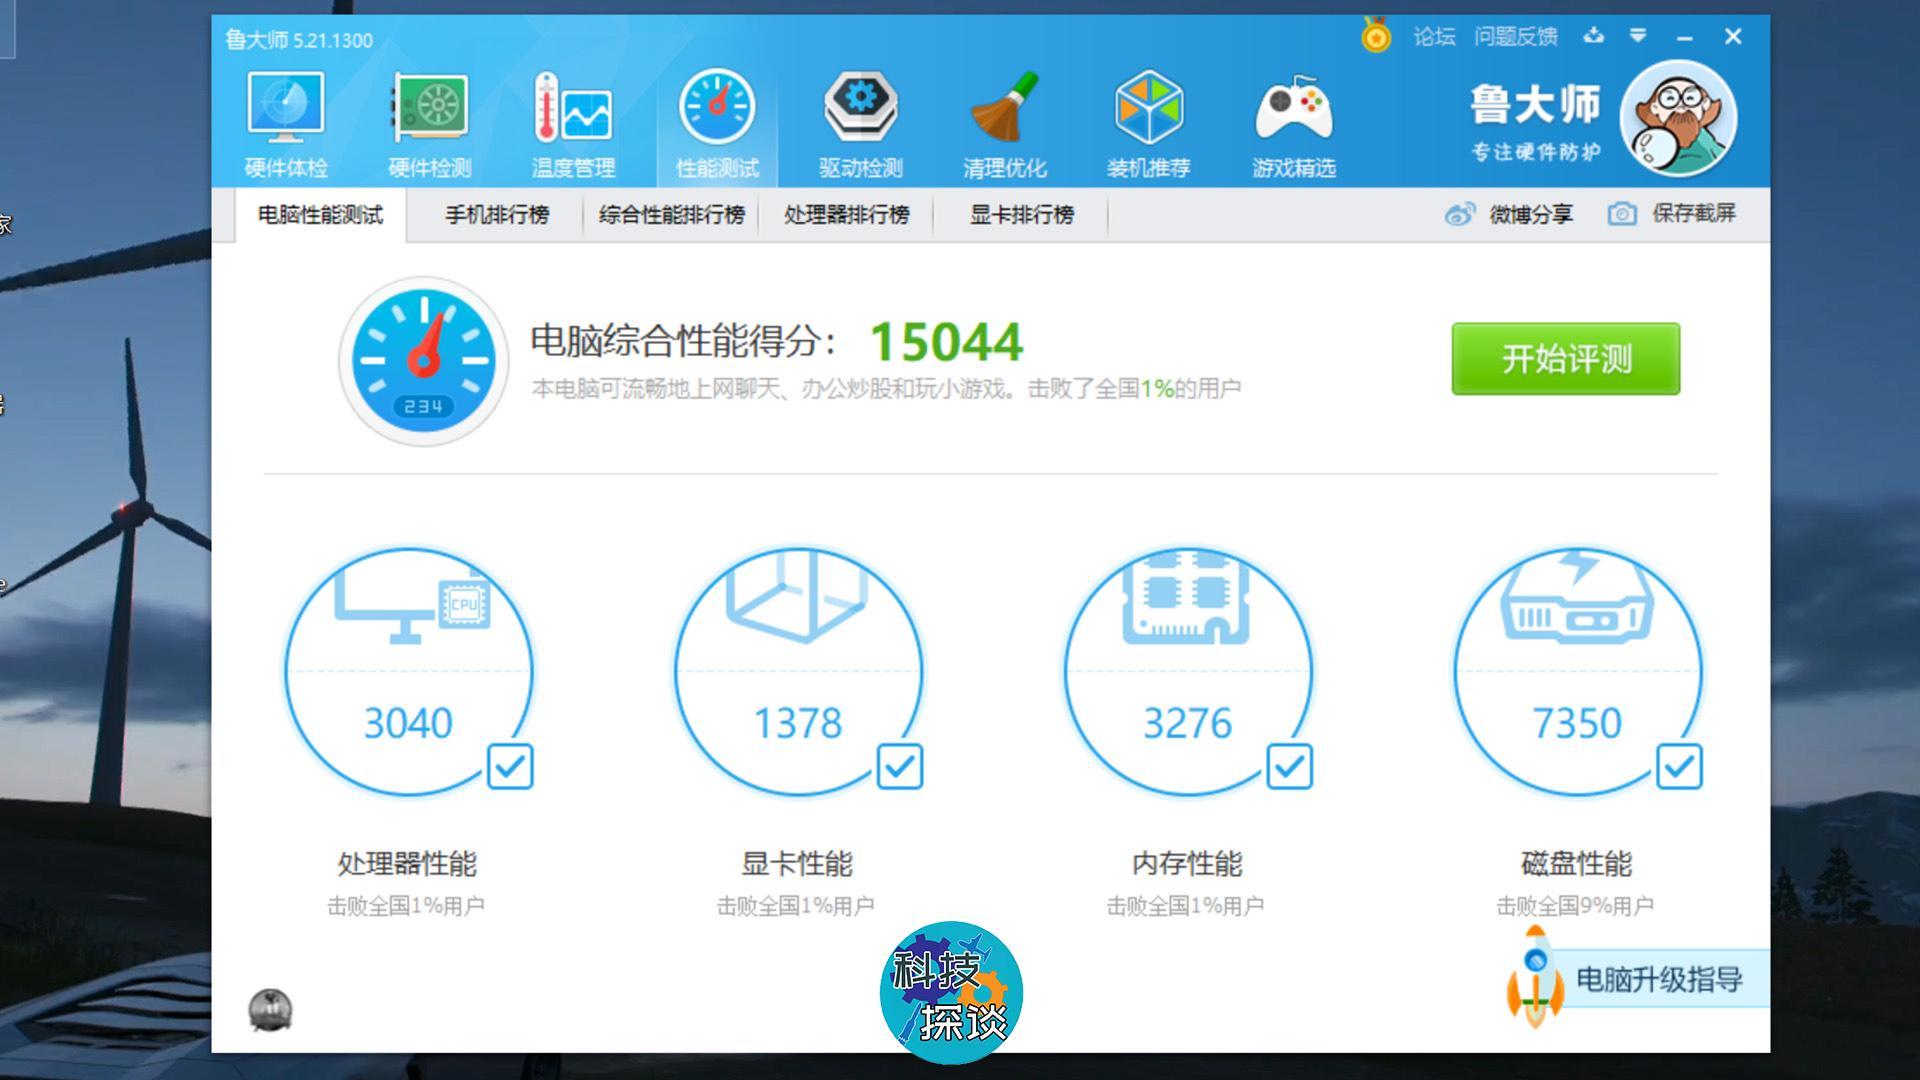Switch to 处理器排行榜 tab

point(846,215)
